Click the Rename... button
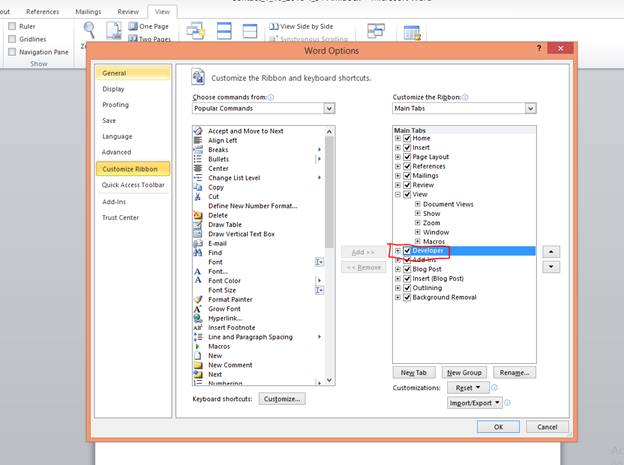Viewport: 624px width, 465px height. (514, 373)
